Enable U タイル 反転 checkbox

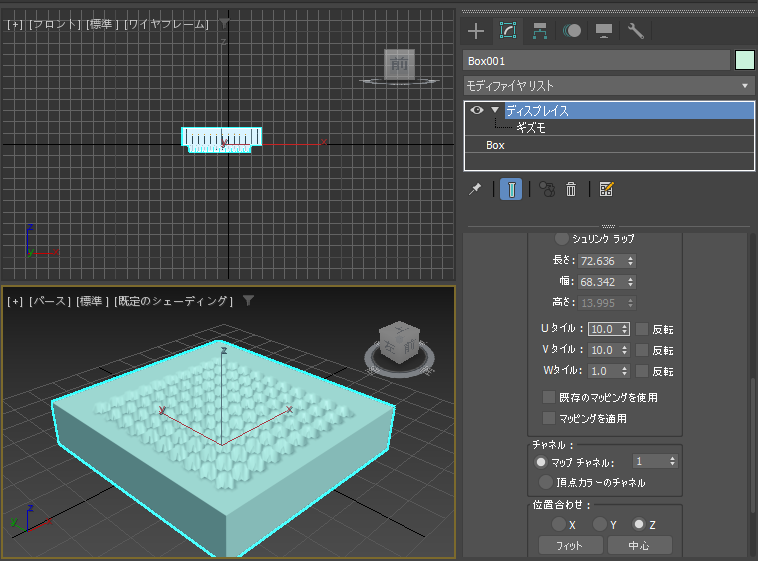642,329
